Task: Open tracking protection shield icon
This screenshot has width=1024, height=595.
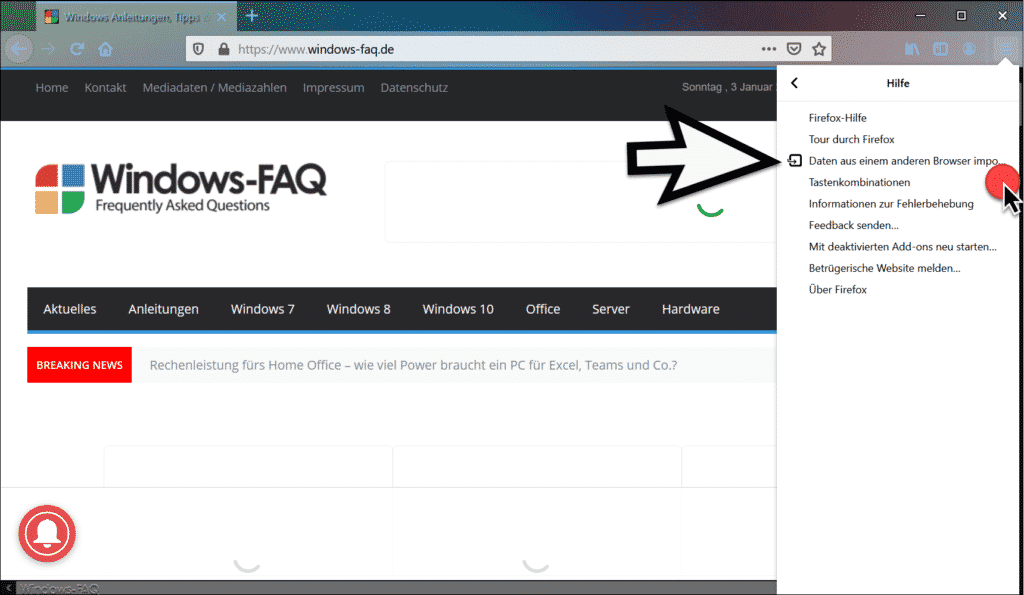Action: click(x=199, y=49)
